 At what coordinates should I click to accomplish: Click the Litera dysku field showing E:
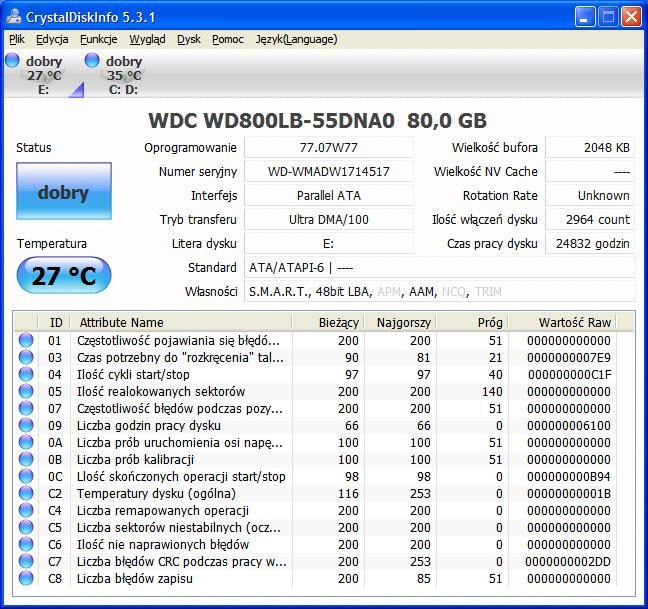tap(329, 243)
